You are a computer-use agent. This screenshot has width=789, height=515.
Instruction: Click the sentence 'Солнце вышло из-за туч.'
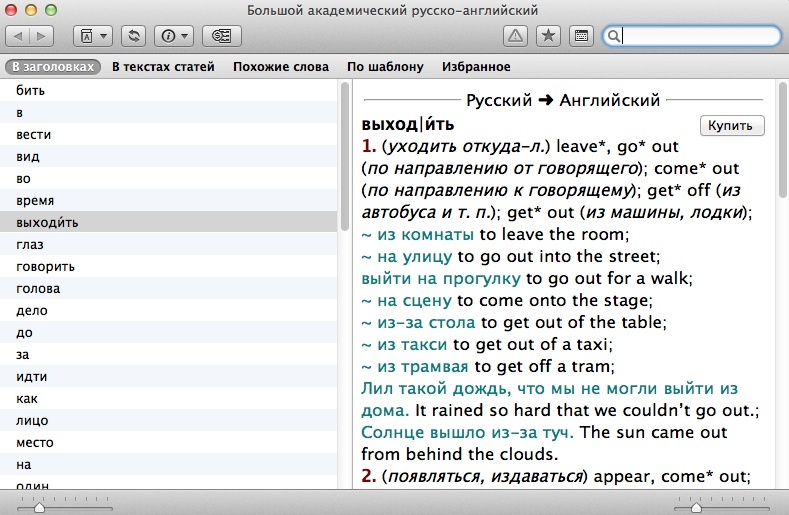467,432
